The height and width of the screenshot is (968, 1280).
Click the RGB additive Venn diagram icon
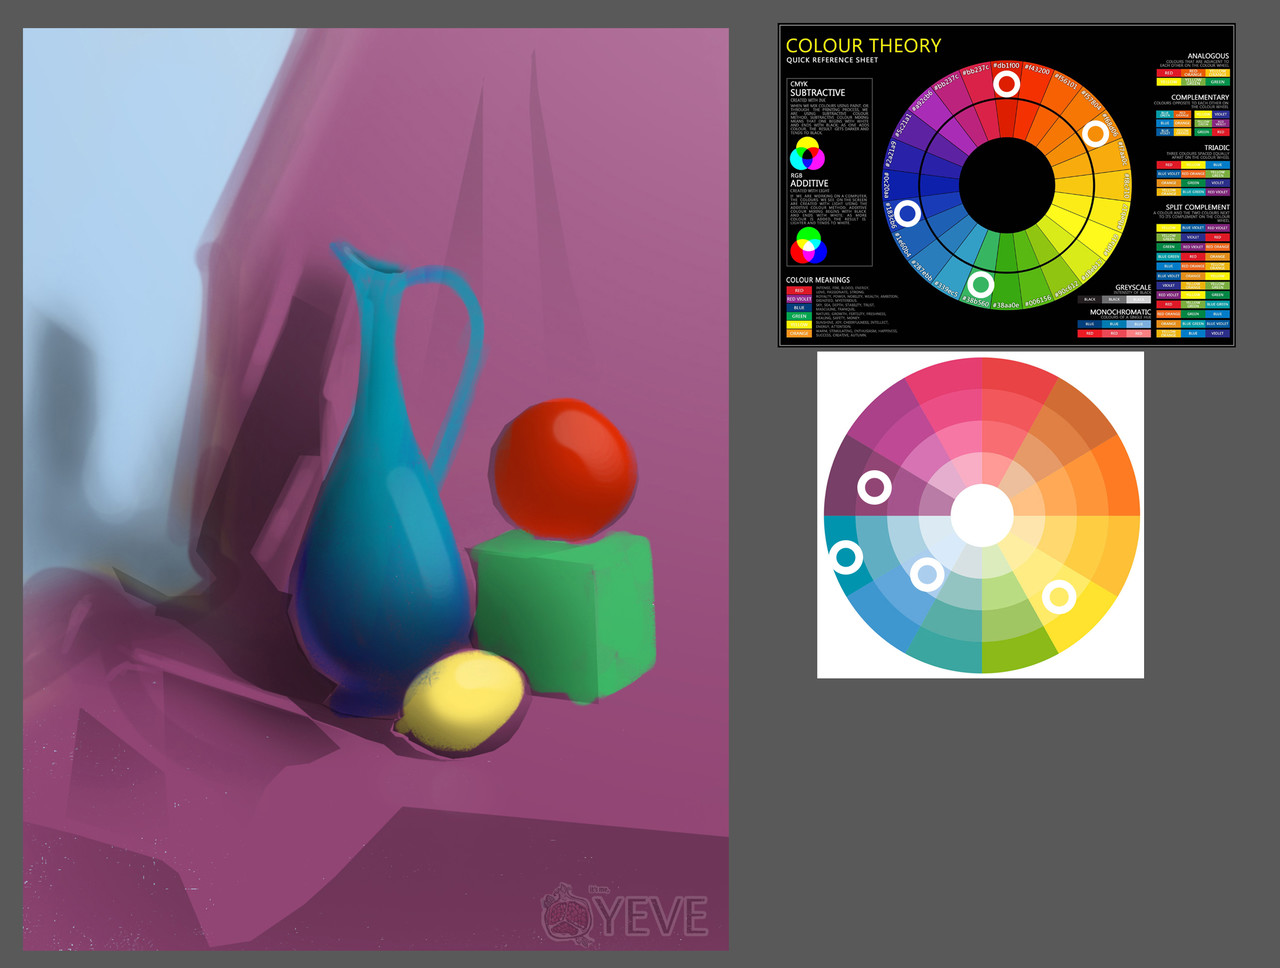point(809,245)
